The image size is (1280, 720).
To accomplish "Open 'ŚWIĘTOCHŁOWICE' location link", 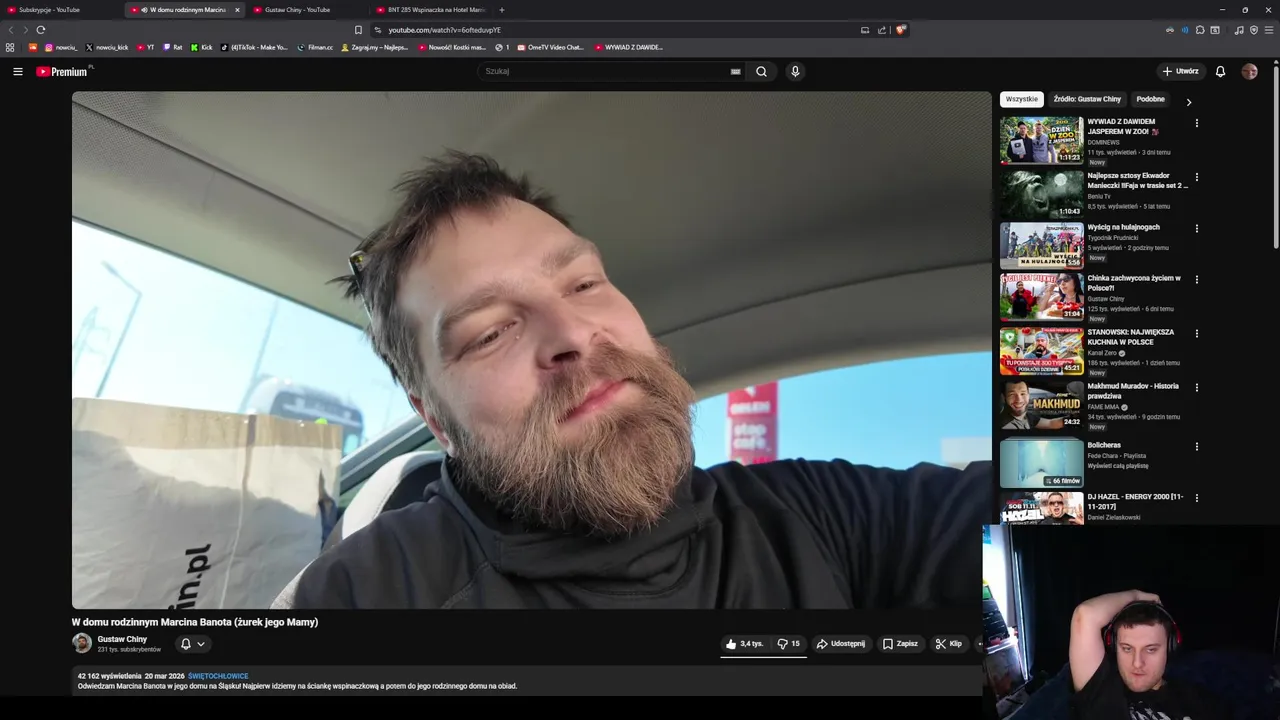I will pos(218,676).
